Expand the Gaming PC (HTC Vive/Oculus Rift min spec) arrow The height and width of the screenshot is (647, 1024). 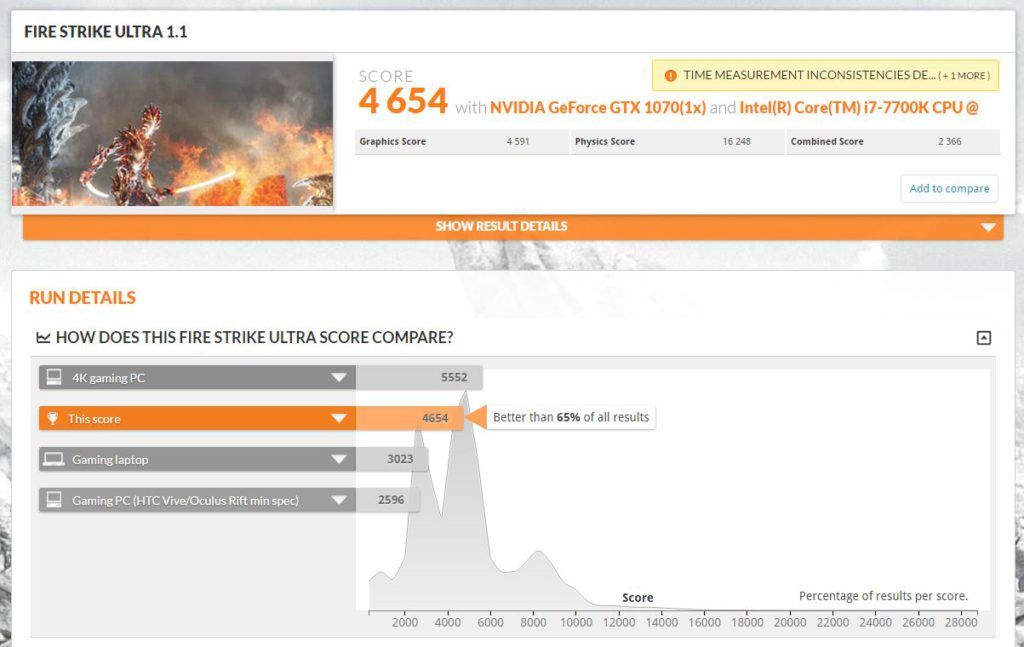[339, 500]
